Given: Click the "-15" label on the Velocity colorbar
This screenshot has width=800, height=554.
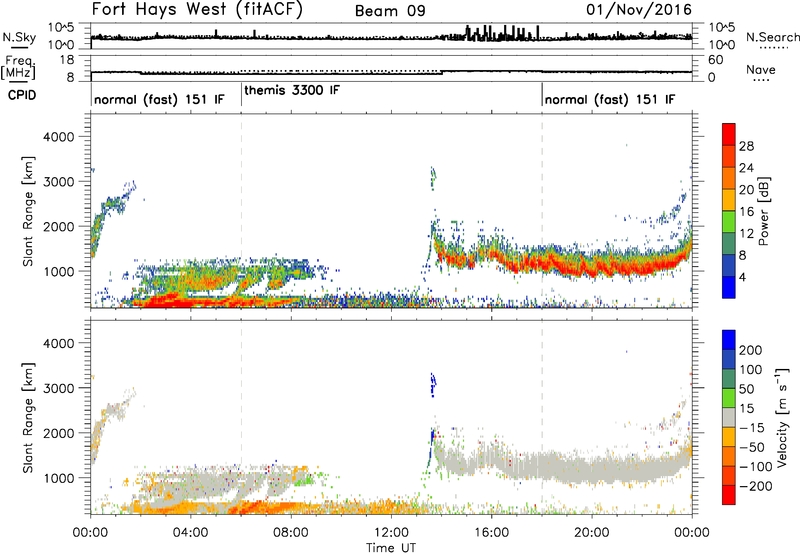Looking at the screenshot, I should coord(752,427).
